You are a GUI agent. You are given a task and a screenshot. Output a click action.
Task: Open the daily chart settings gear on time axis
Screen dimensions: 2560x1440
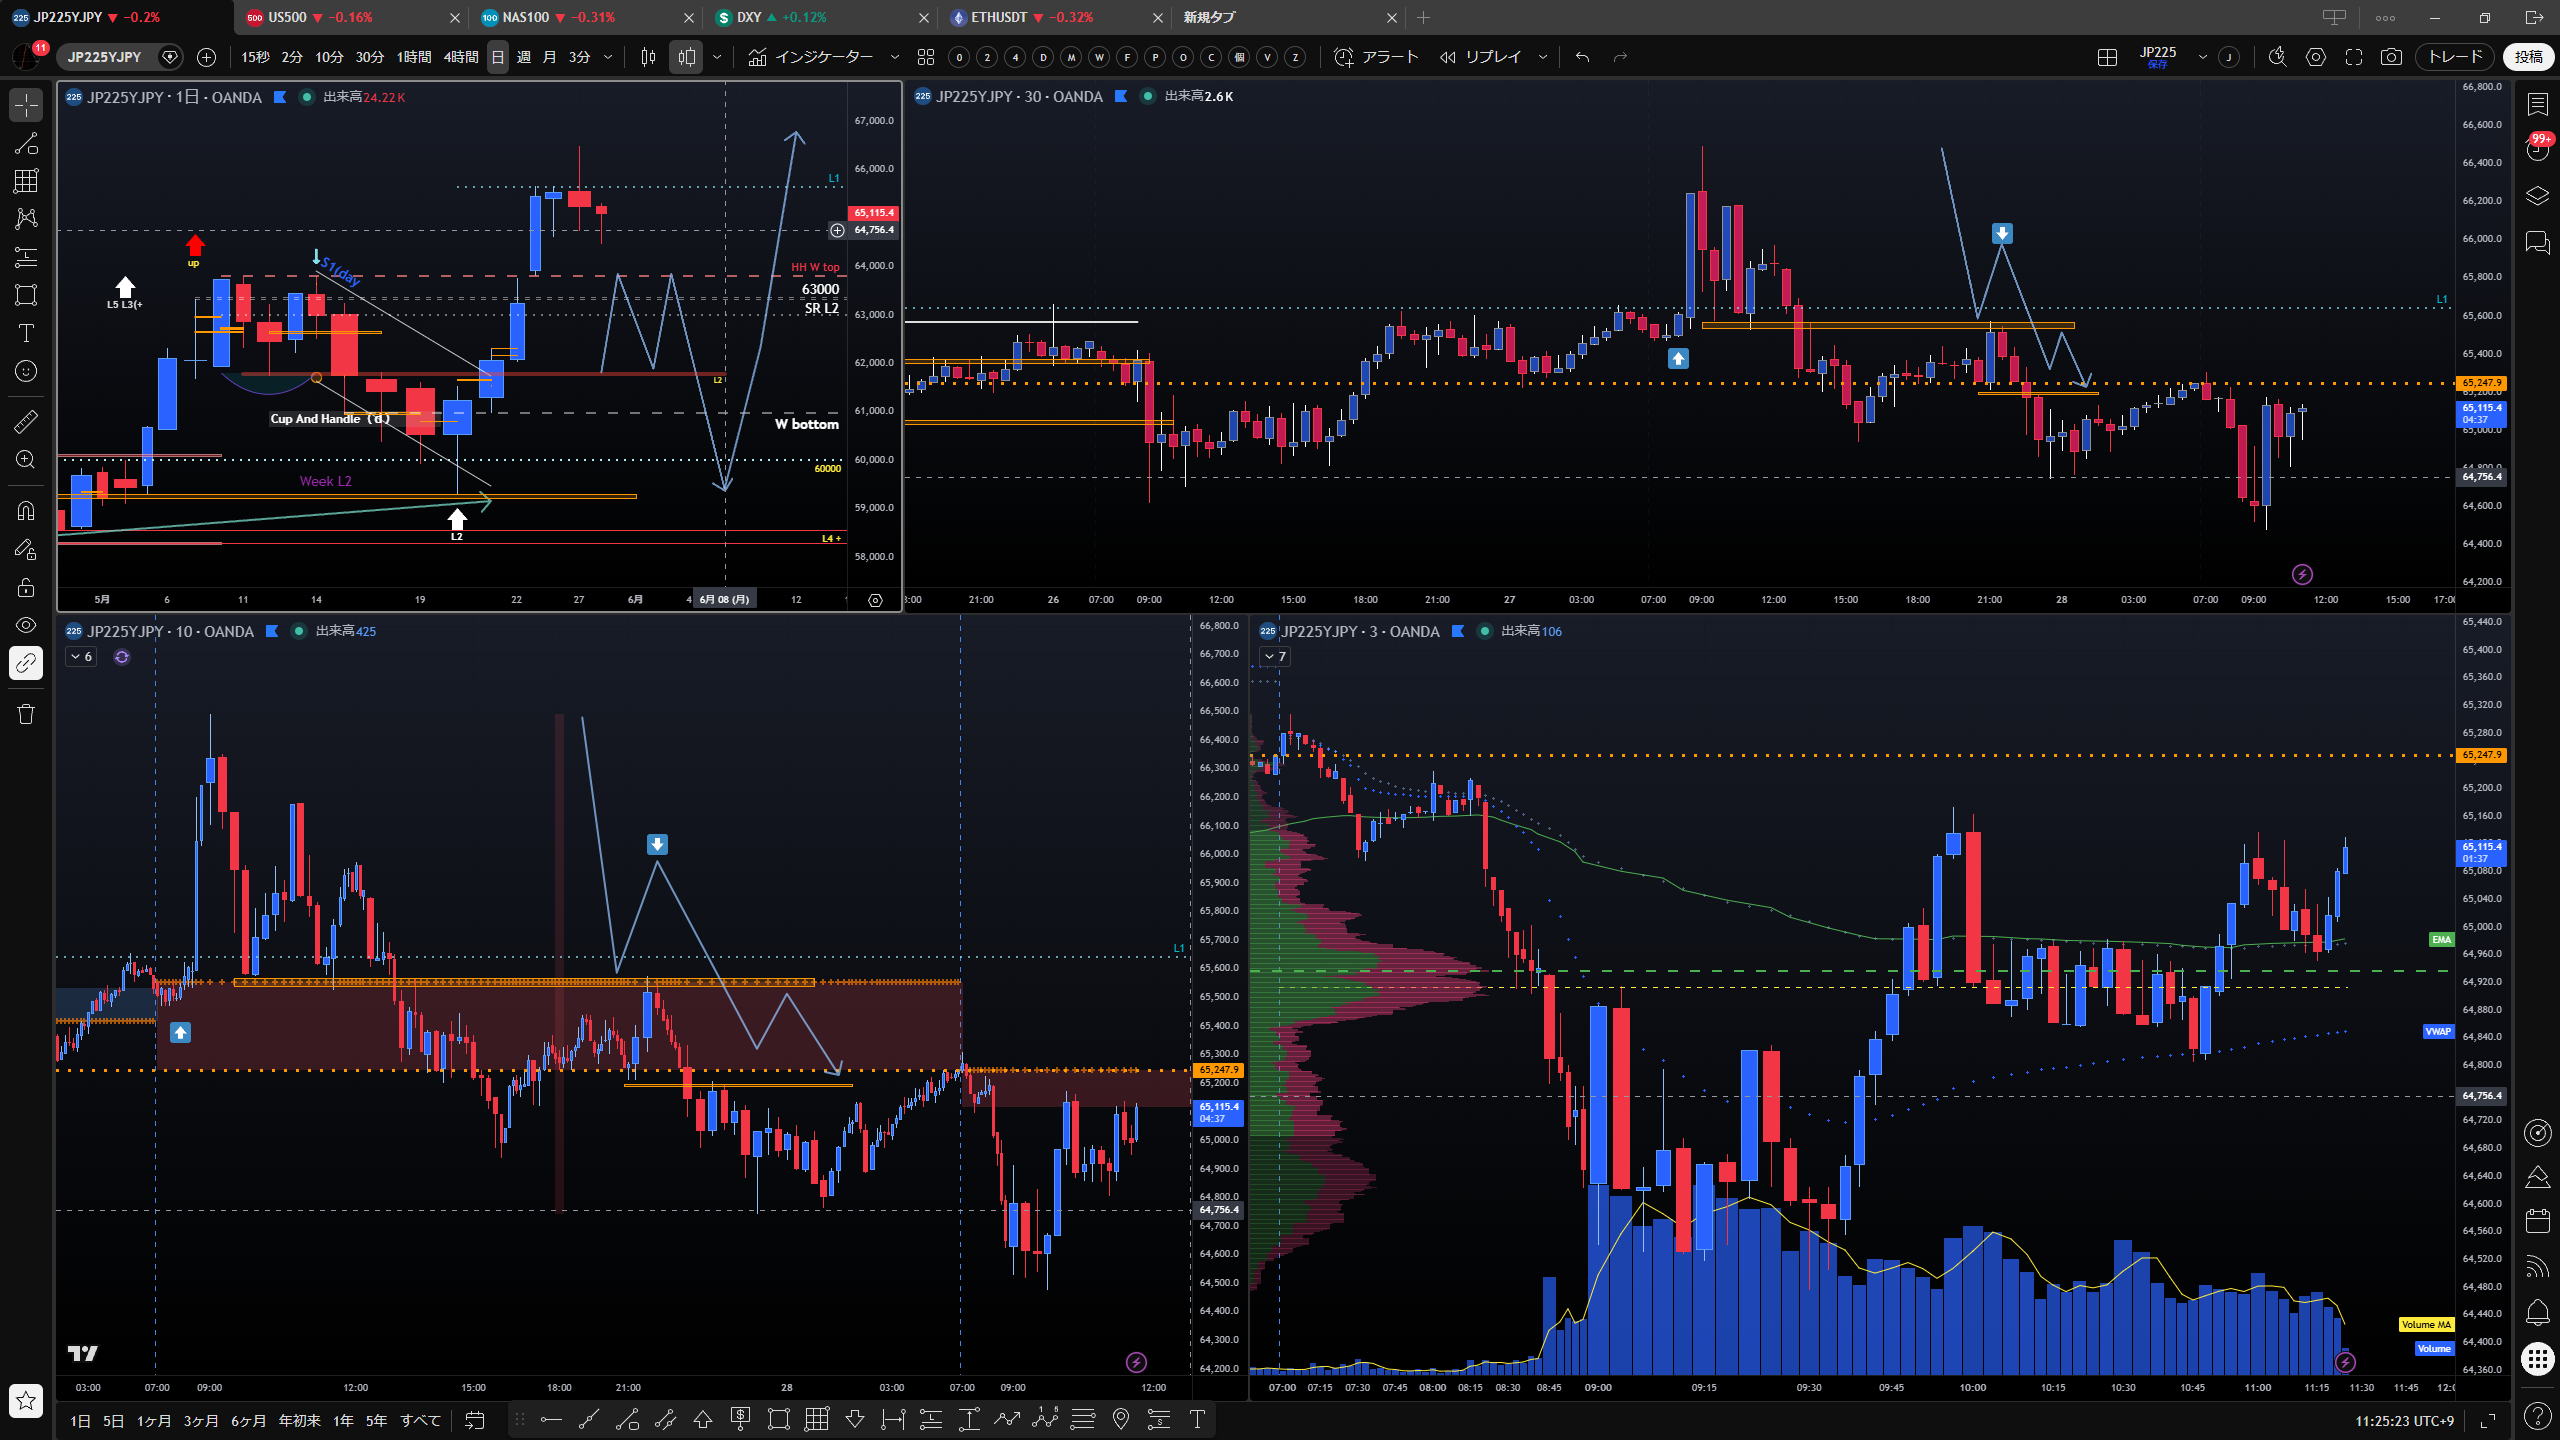click(x=875, y=600)
